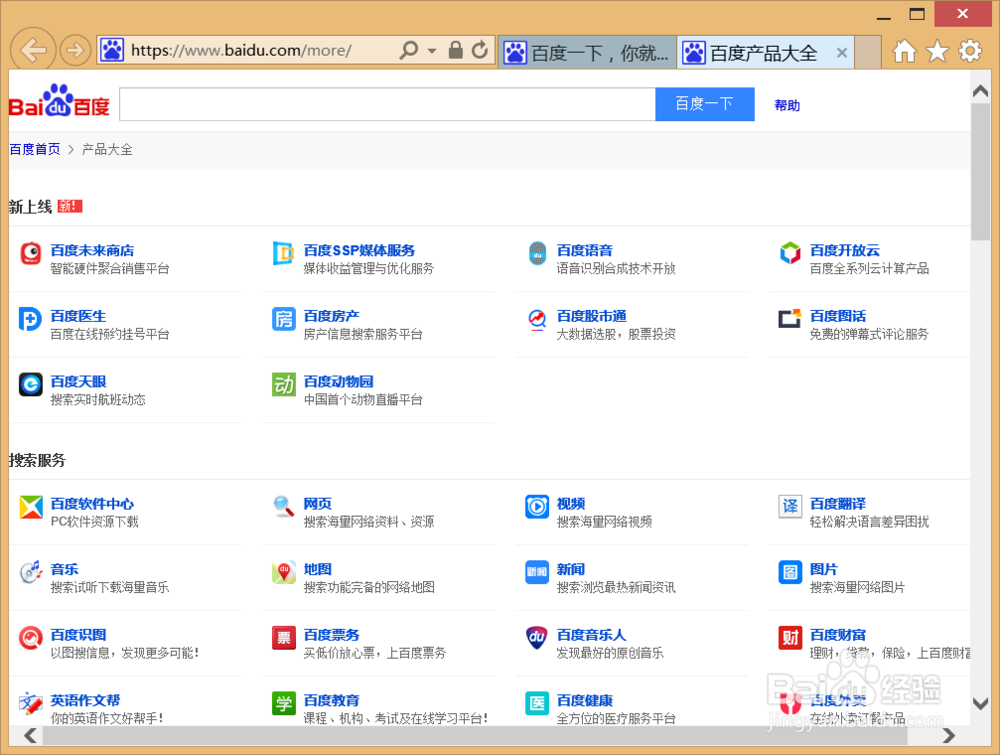Close the 百度产品大全 tab

[842, 53]
